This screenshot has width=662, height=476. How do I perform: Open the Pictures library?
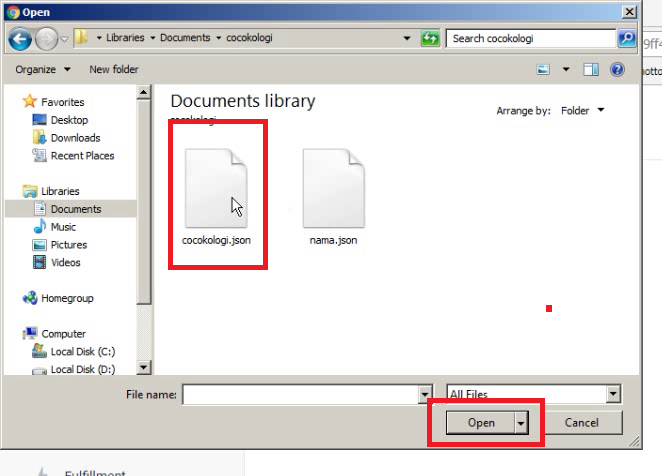69,245
